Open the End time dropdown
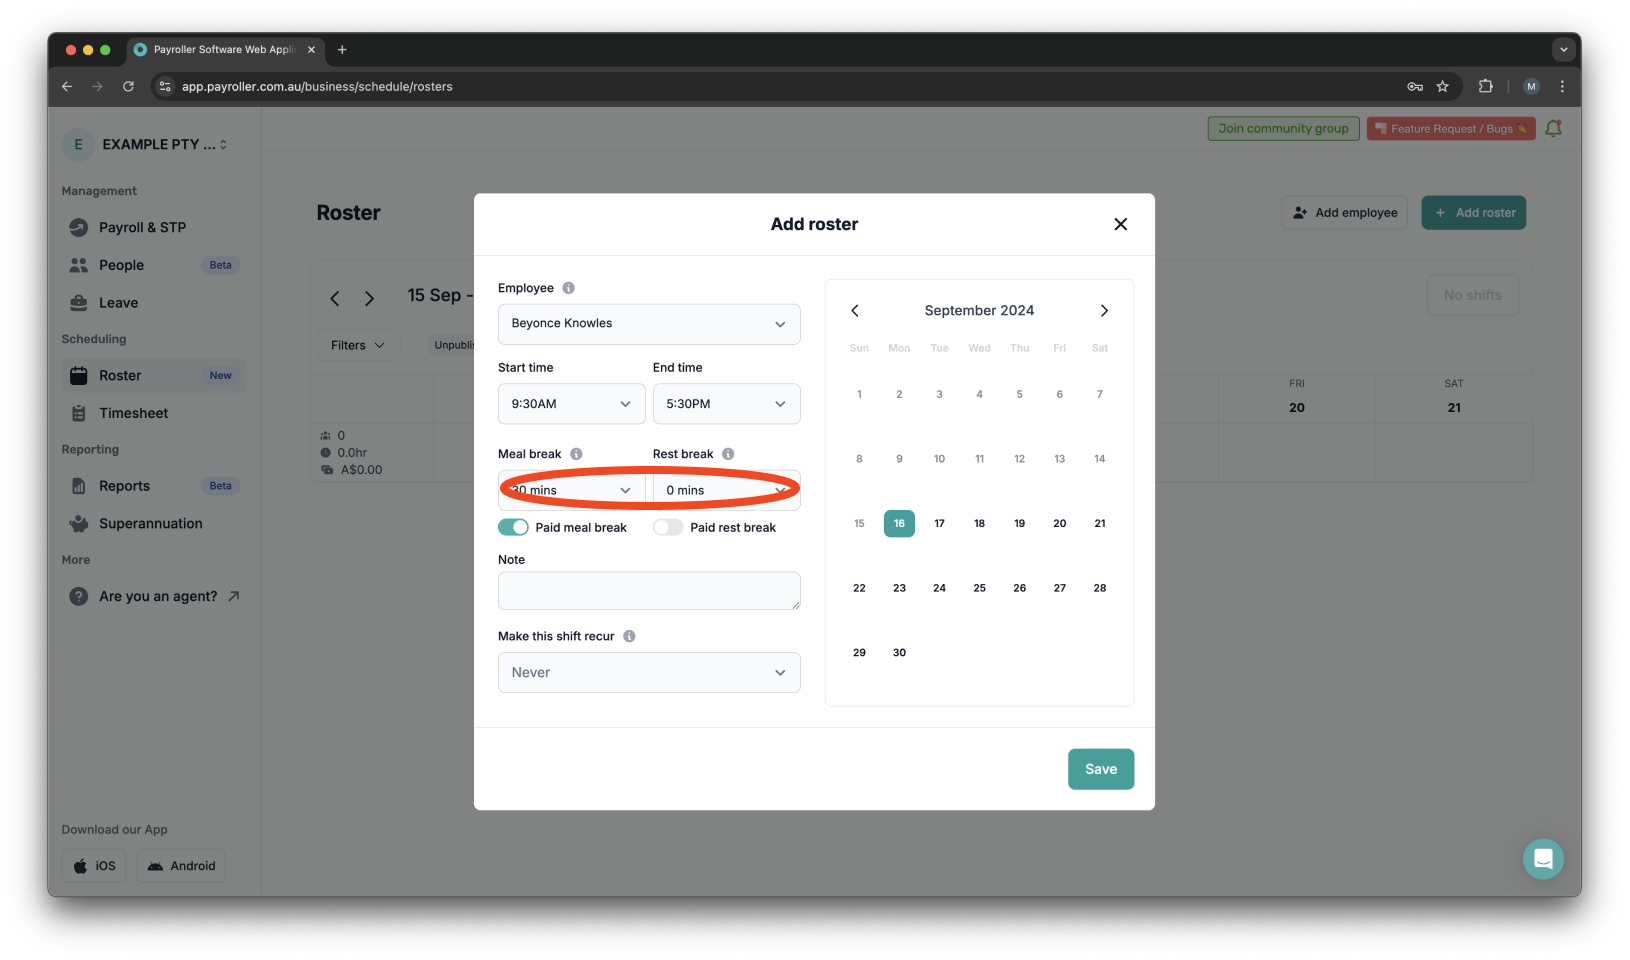Screen dimensions: 1630x960 [726, 404]
